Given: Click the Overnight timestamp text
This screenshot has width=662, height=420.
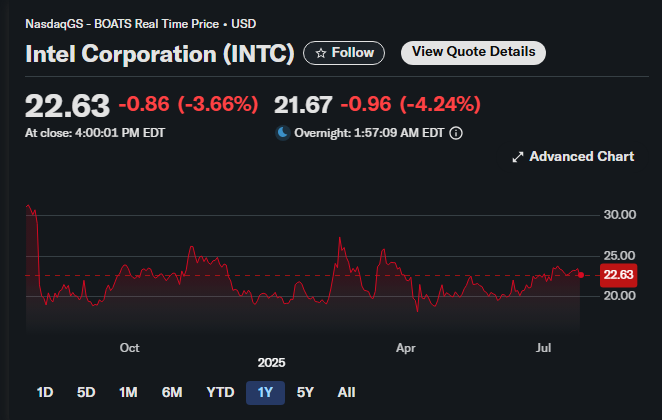Looking at the screenshot, I should tap(369, 133).
